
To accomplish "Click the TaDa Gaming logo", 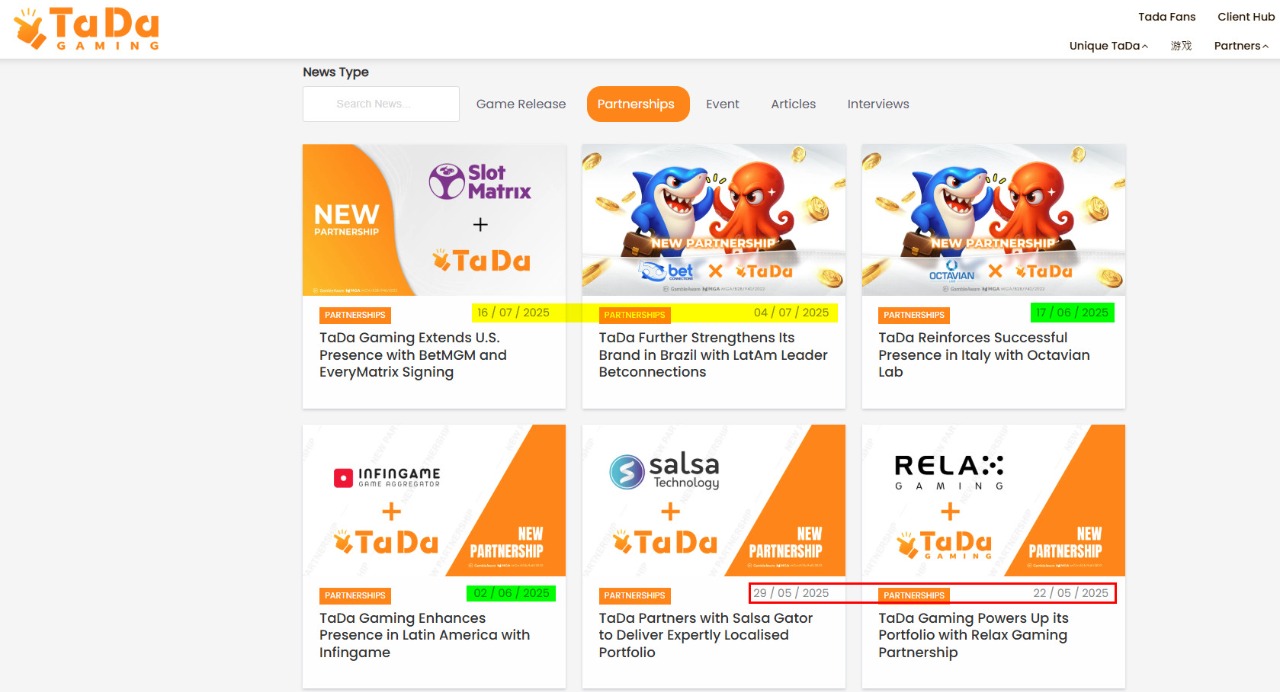I will coord(86,29).
